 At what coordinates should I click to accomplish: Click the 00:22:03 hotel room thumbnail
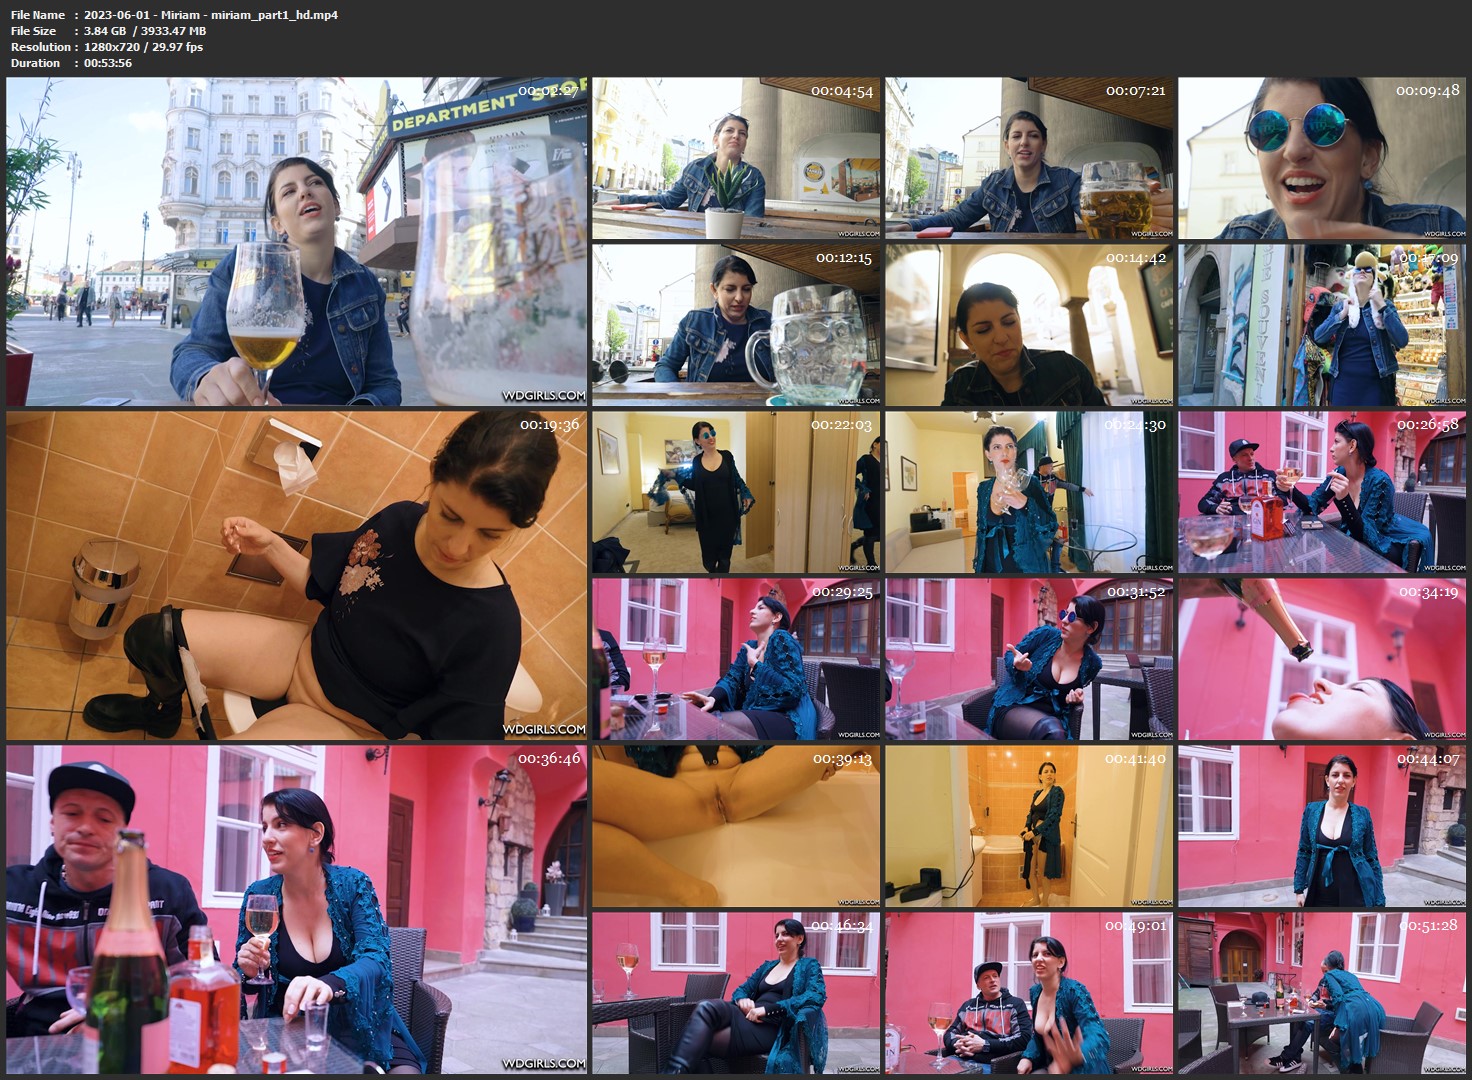pos(736,492)
